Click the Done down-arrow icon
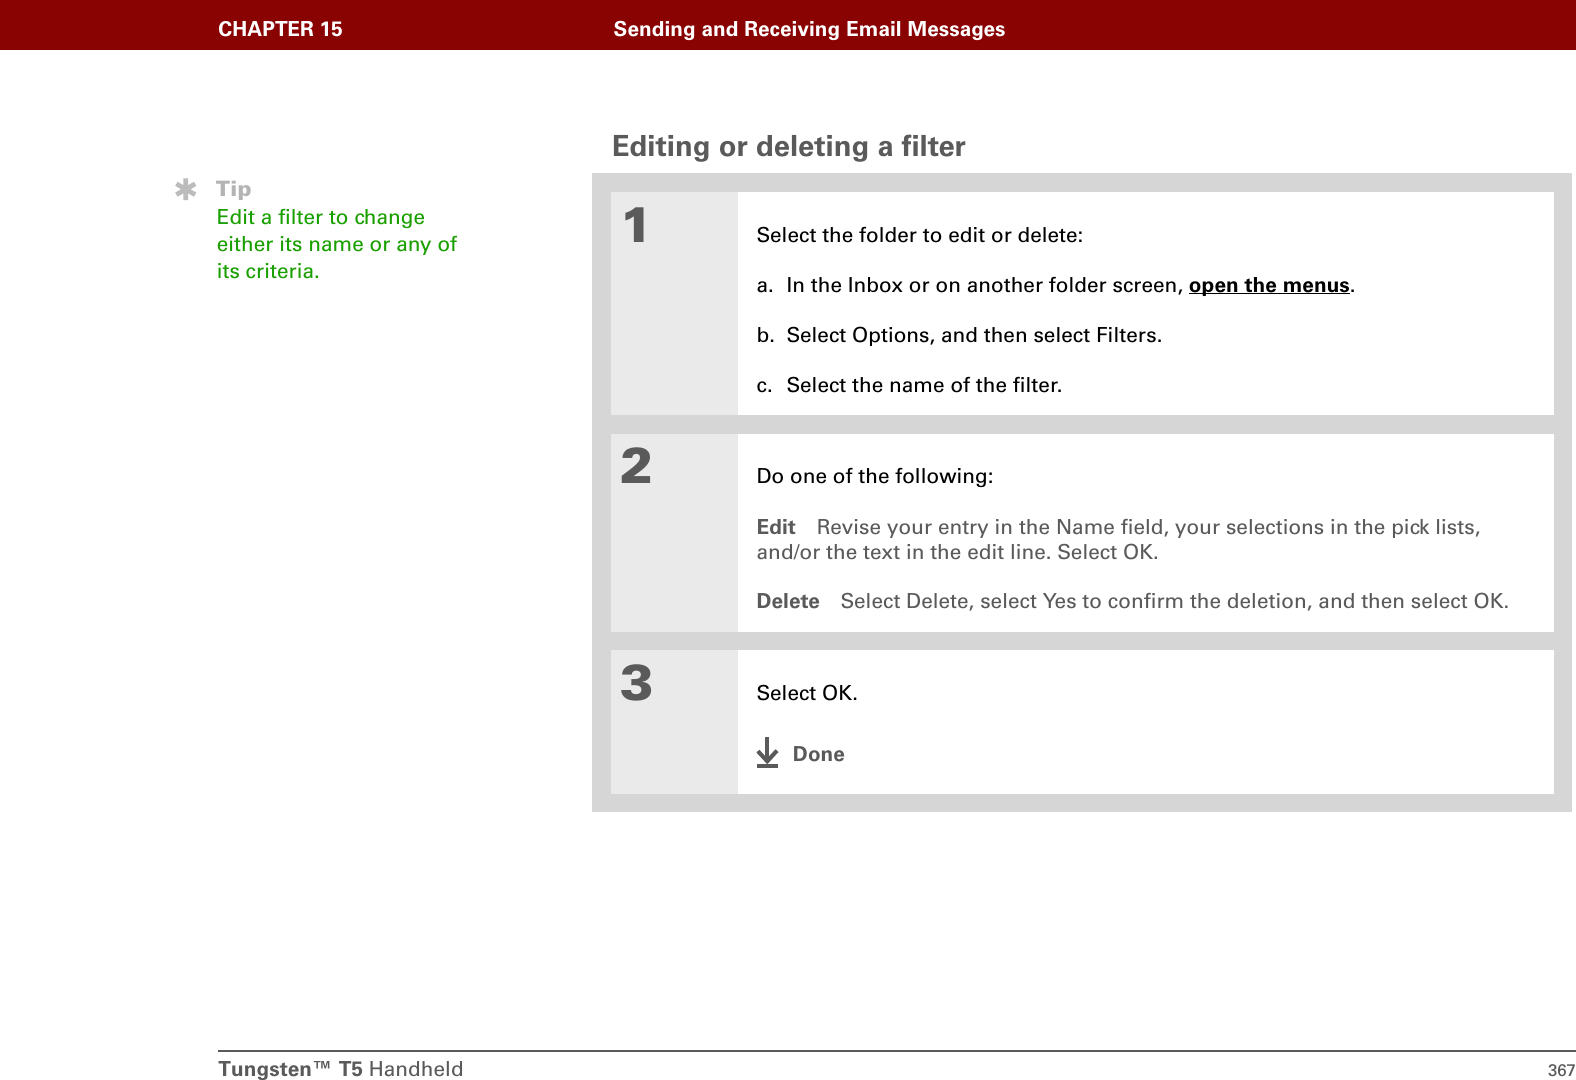Image resolution: width=1576 pixels, height=1080 pixels. pyautogui.click(x=767, y=753)
